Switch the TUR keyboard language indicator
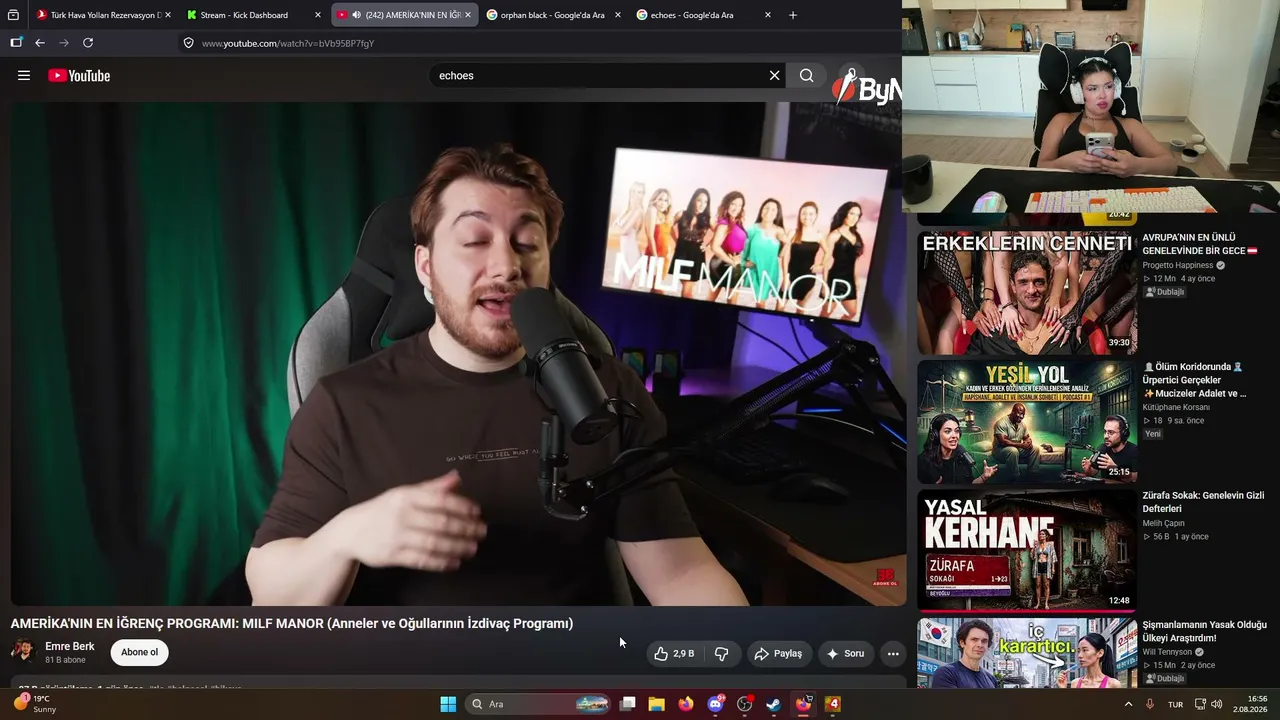The image size is (1280, 720). click(x=1176, y=704)
